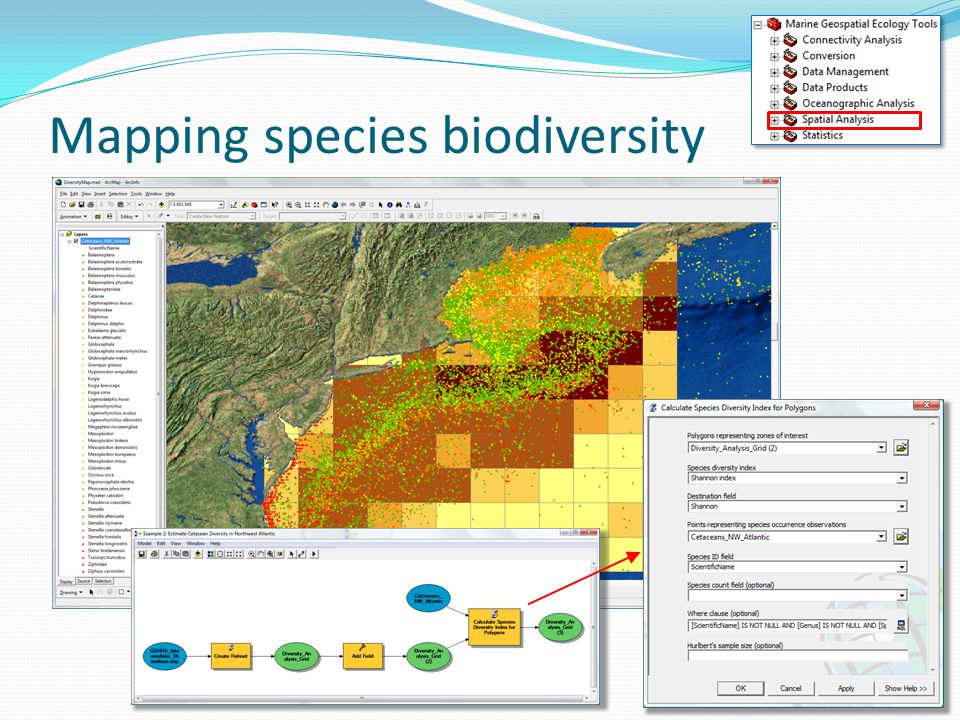
Task: Open the Editor dropdown menu
Action: 129,216
